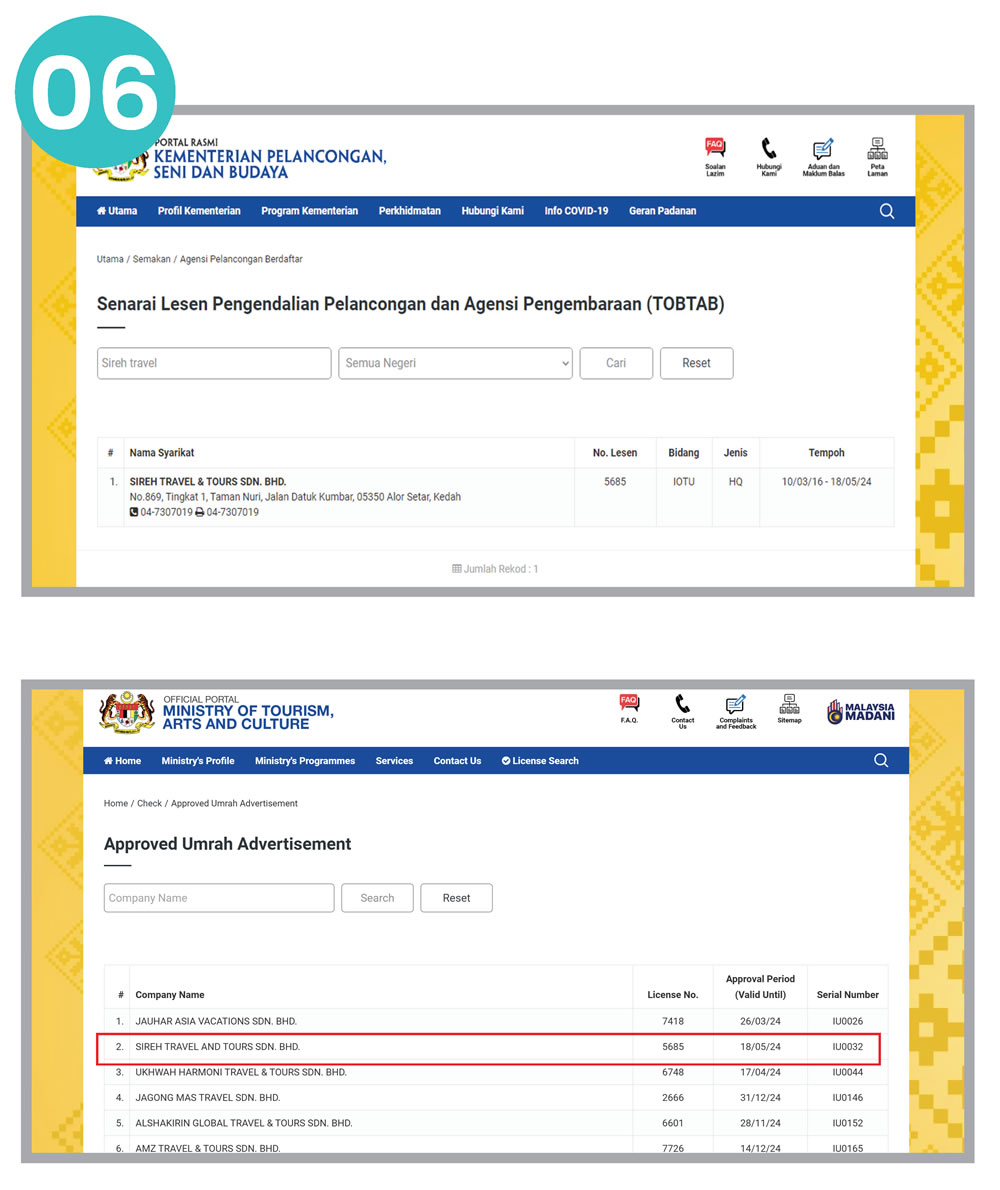Click the Search button for company name
This screenshot has width=1000, height=1190.
377,898
